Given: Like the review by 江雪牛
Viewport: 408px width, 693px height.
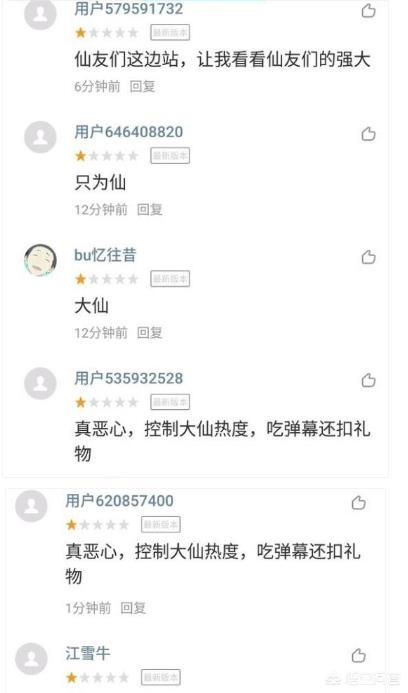Looking at the screenshot, I should 358,655.
